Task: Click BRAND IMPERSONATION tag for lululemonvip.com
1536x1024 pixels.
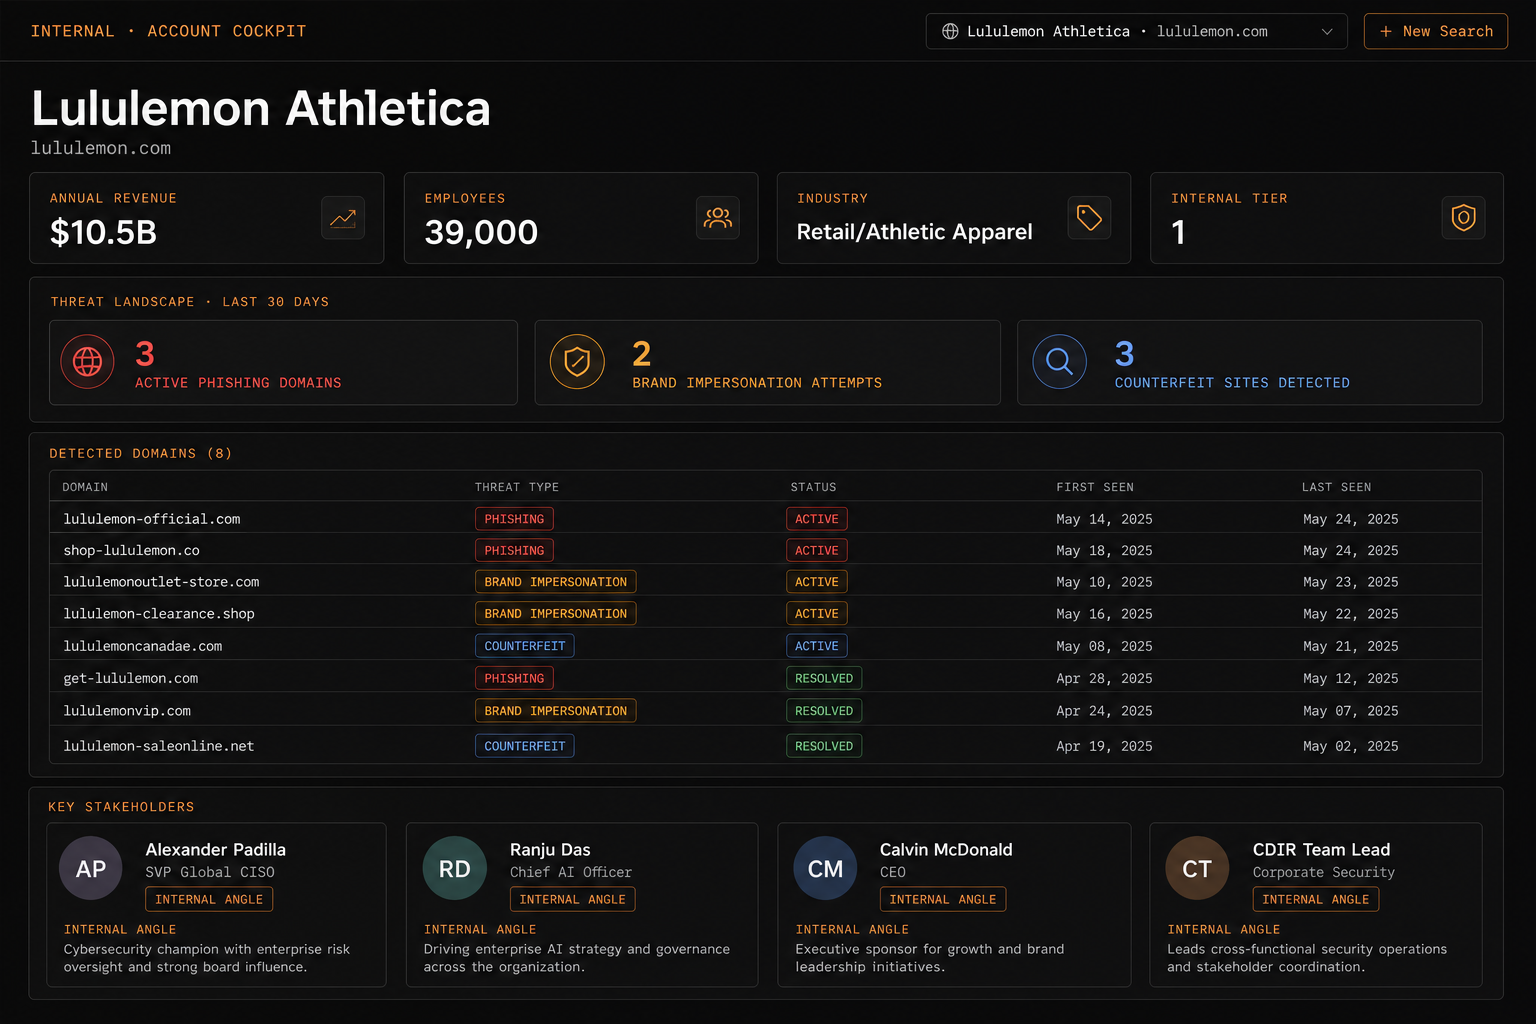Action: (555, 711)
